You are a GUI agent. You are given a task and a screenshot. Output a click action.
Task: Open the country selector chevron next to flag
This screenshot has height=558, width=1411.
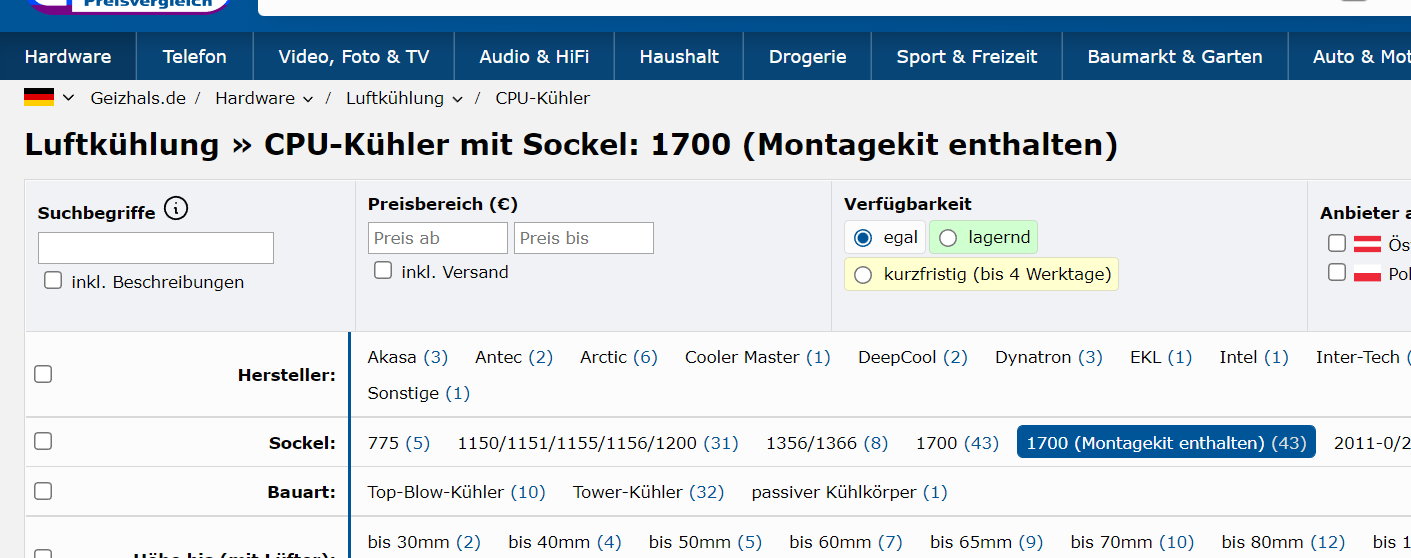(68, 98)
